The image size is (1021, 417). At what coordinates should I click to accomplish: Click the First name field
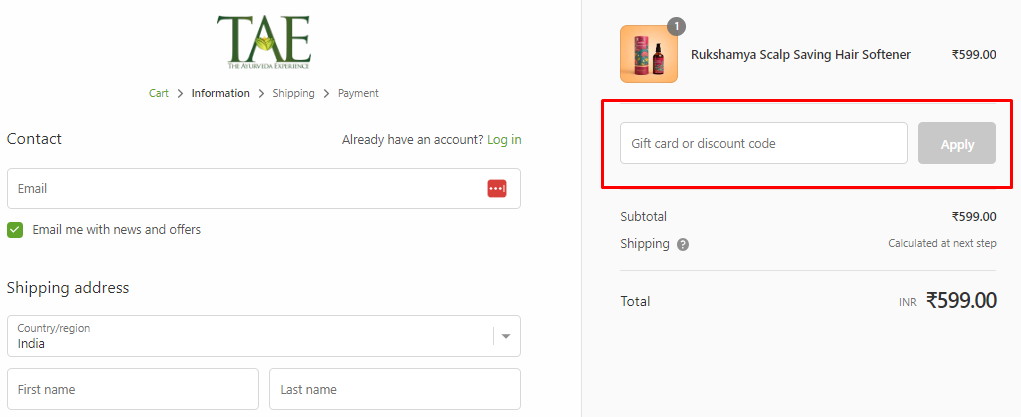click(133, 389)
